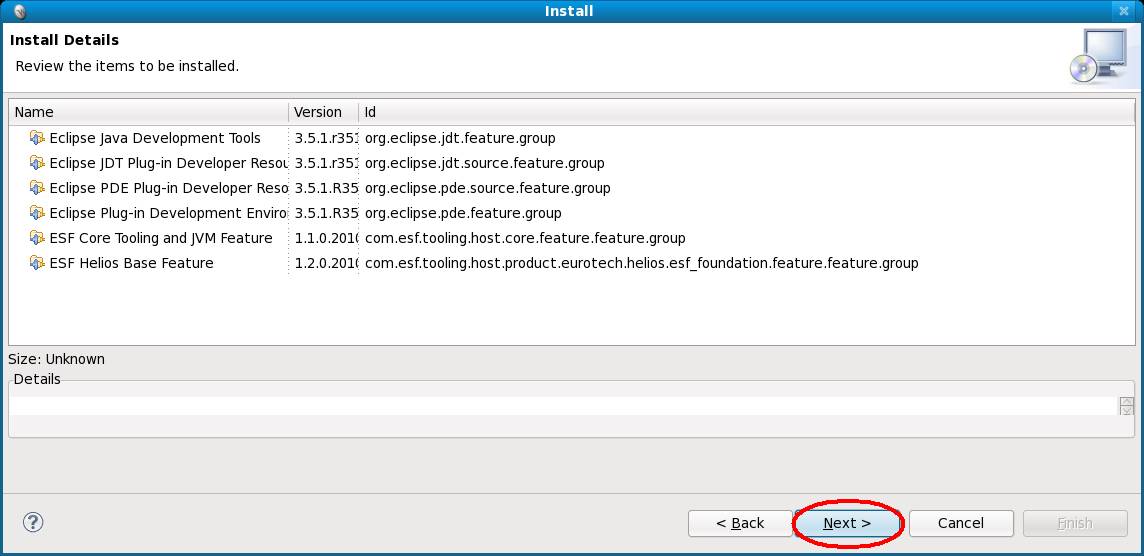Click the Eclipse Java Development Tools feature icon
1144x556 pixels.
click(36, 138)
